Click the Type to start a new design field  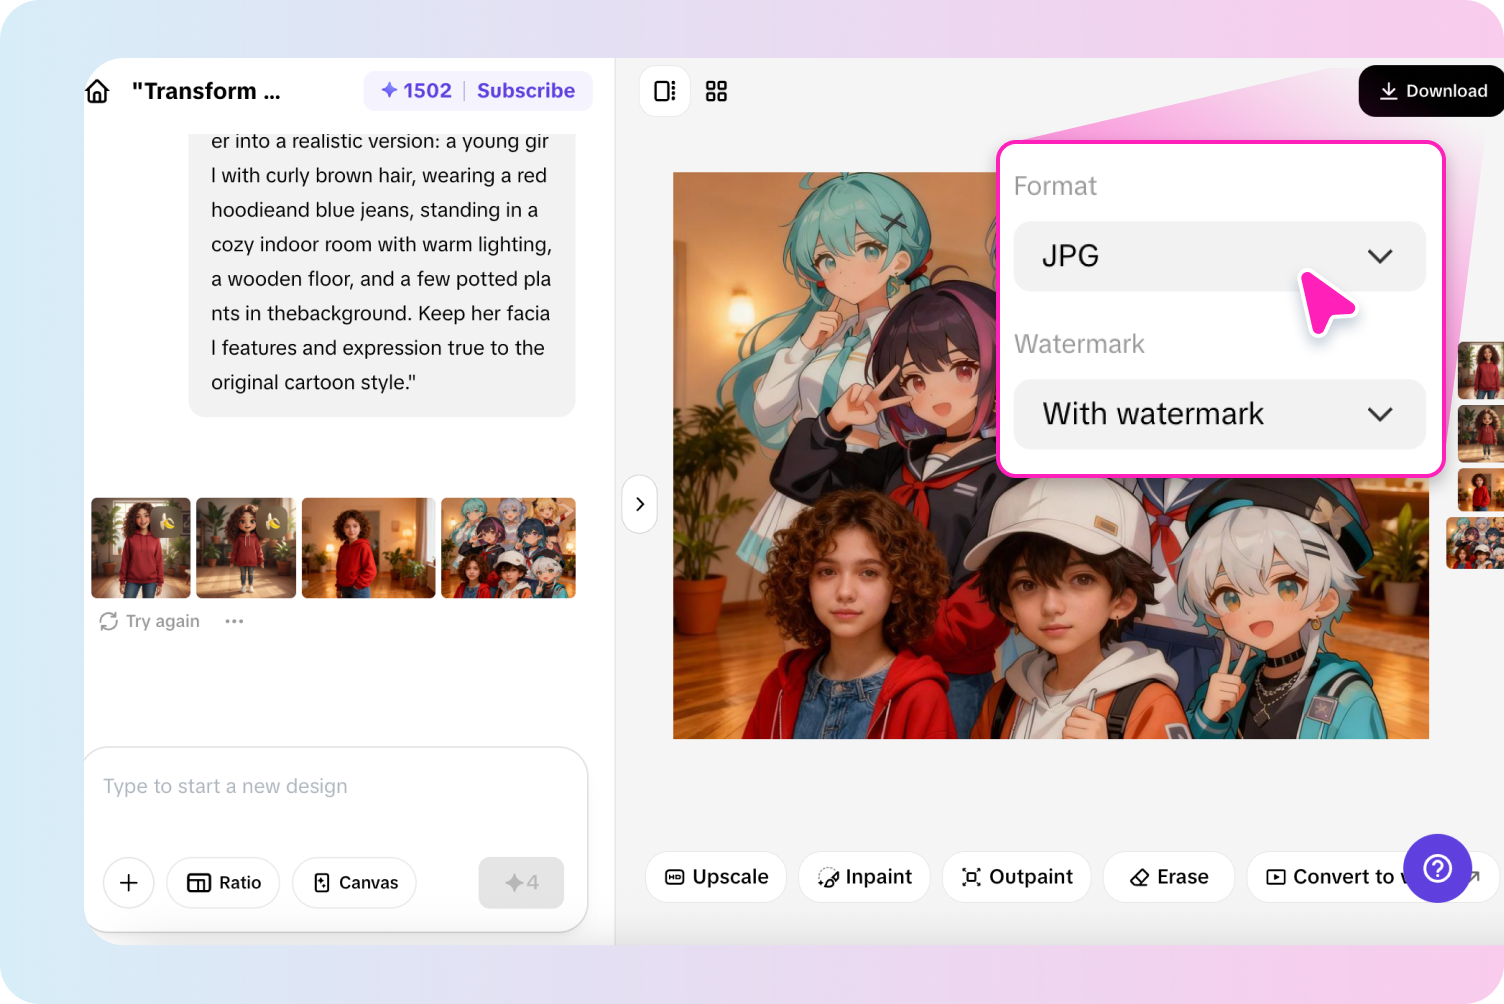pyautogui.click(x=335, y=786)
